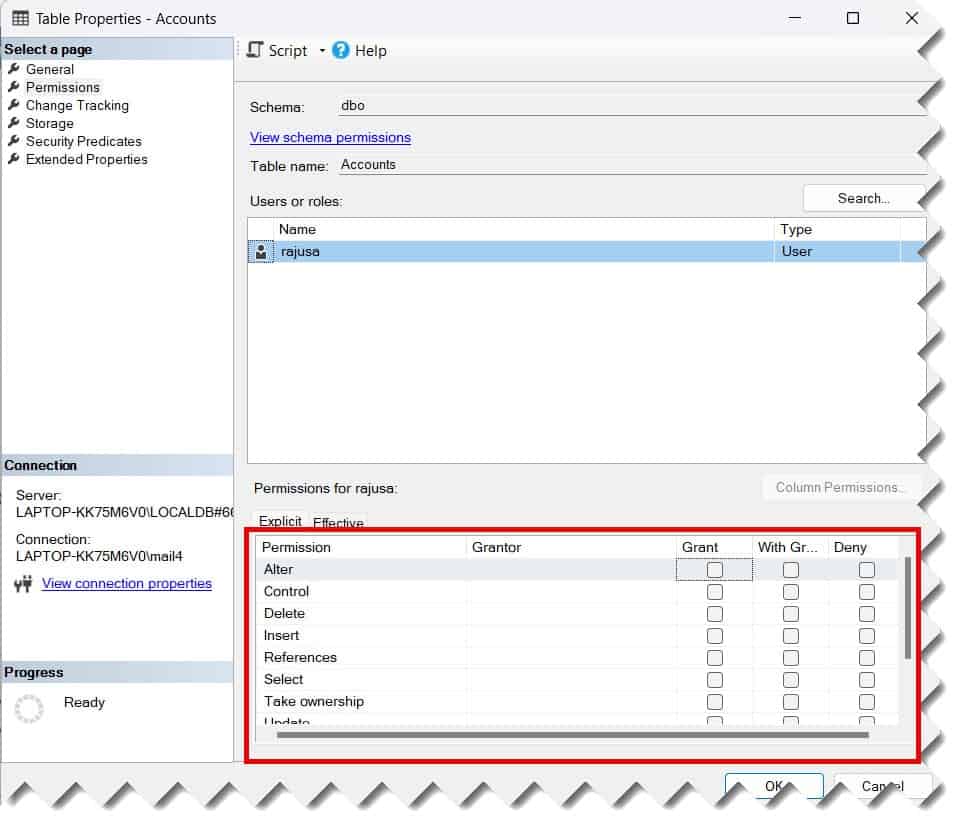Viewport: 957px width, 822px height.
Task: Click the user icon beside rajusa
Action: (x=261, y=251)
